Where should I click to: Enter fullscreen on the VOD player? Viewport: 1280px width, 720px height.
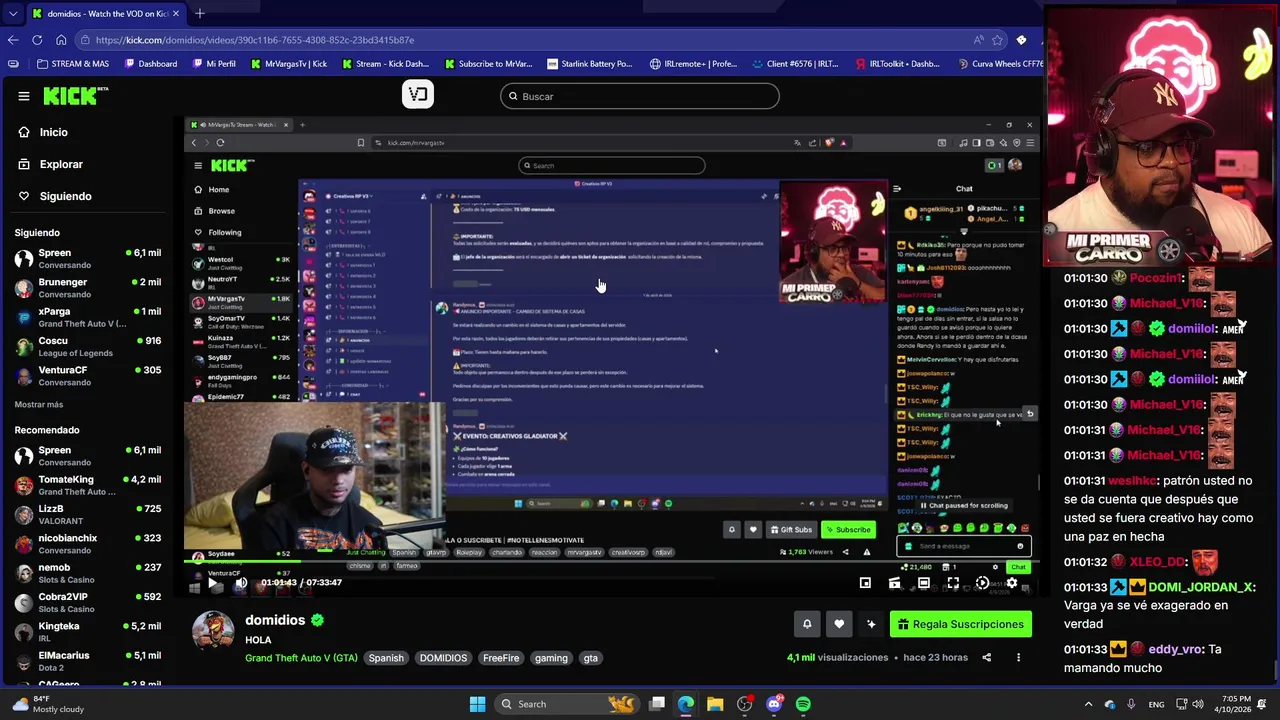click(953, 583)
